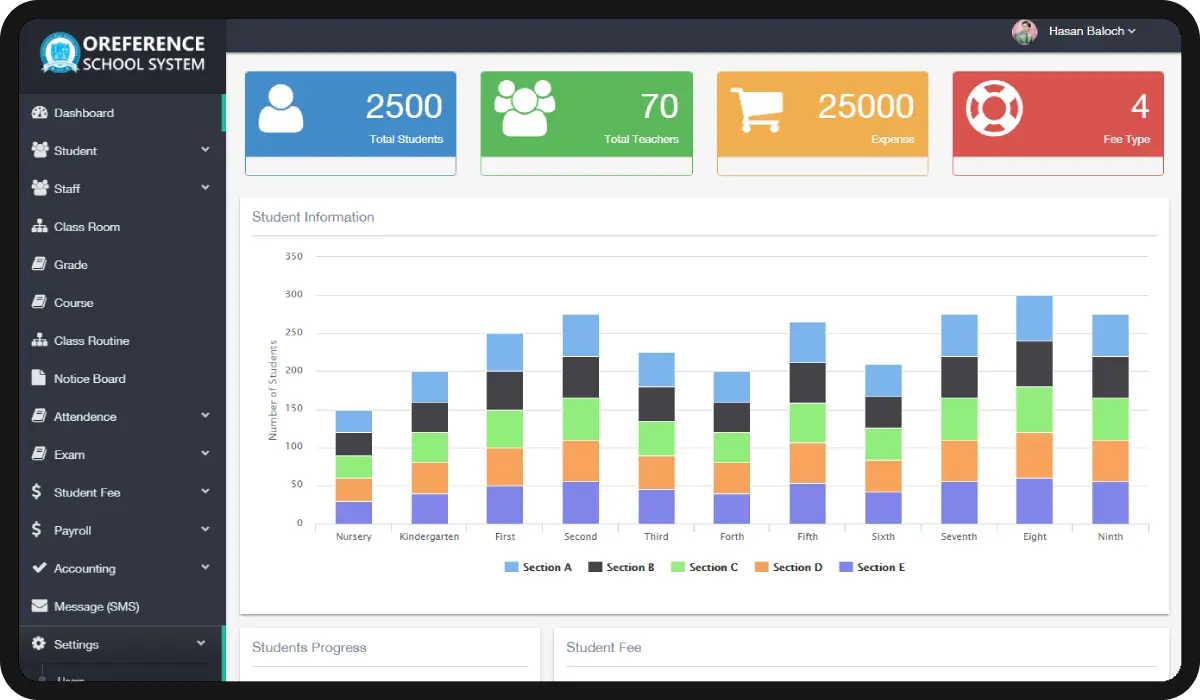Expand the Exam menu arrow
Image resolution: width=1200 pixels, height=700 pixels.
(x=205, y=454)
